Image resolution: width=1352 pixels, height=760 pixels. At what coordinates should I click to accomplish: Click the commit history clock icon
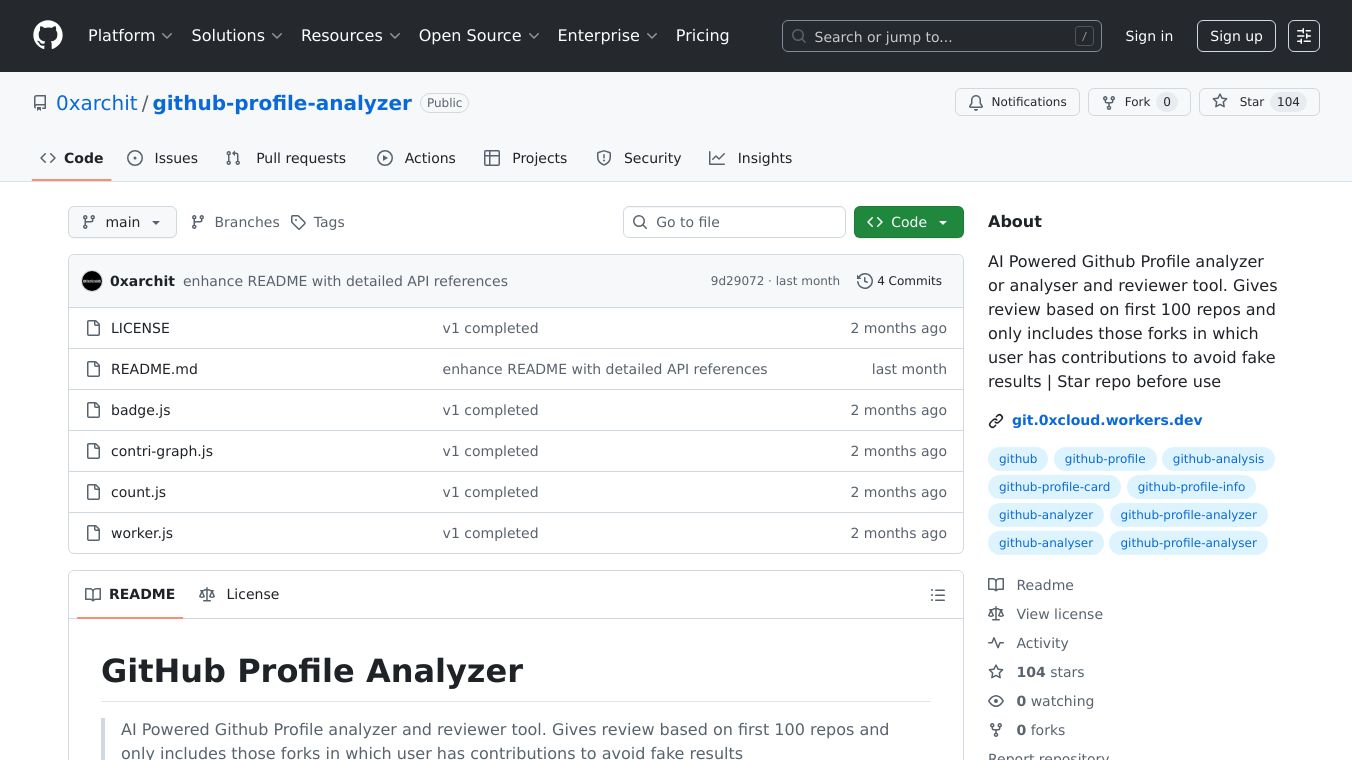pos(864,281)
